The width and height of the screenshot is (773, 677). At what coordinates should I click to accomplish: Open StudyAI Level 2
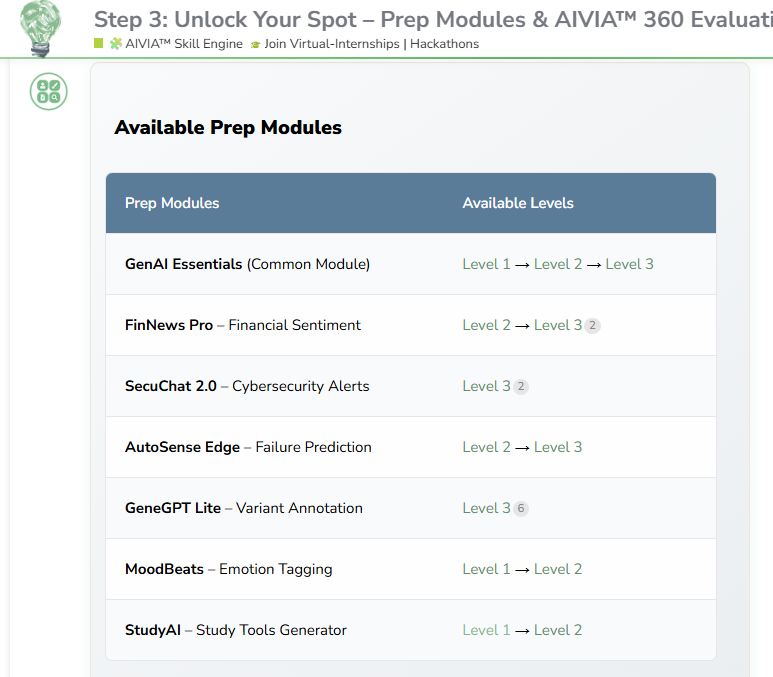(558, 630)
